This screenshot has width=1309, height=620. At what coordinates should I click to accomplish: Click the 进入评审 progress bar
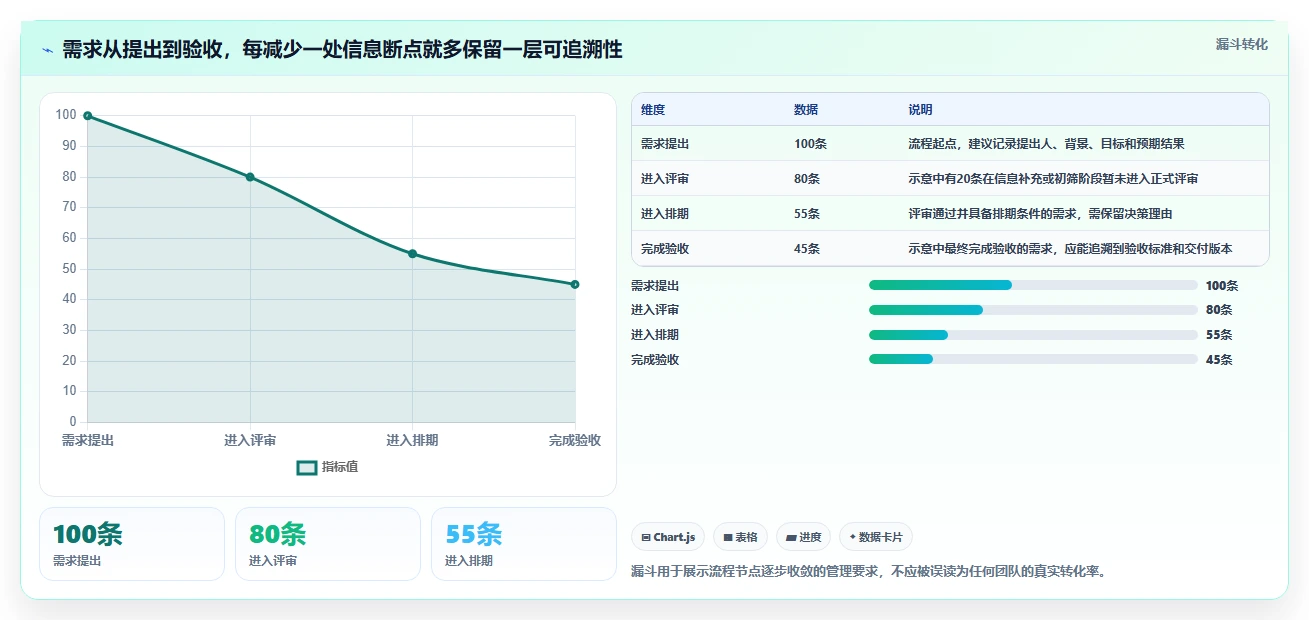click(1033, 310)
